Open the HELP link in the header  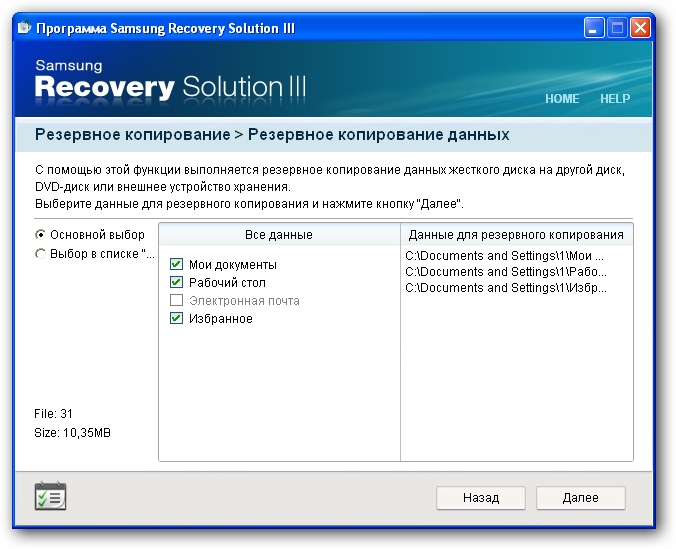click(615, 99)
